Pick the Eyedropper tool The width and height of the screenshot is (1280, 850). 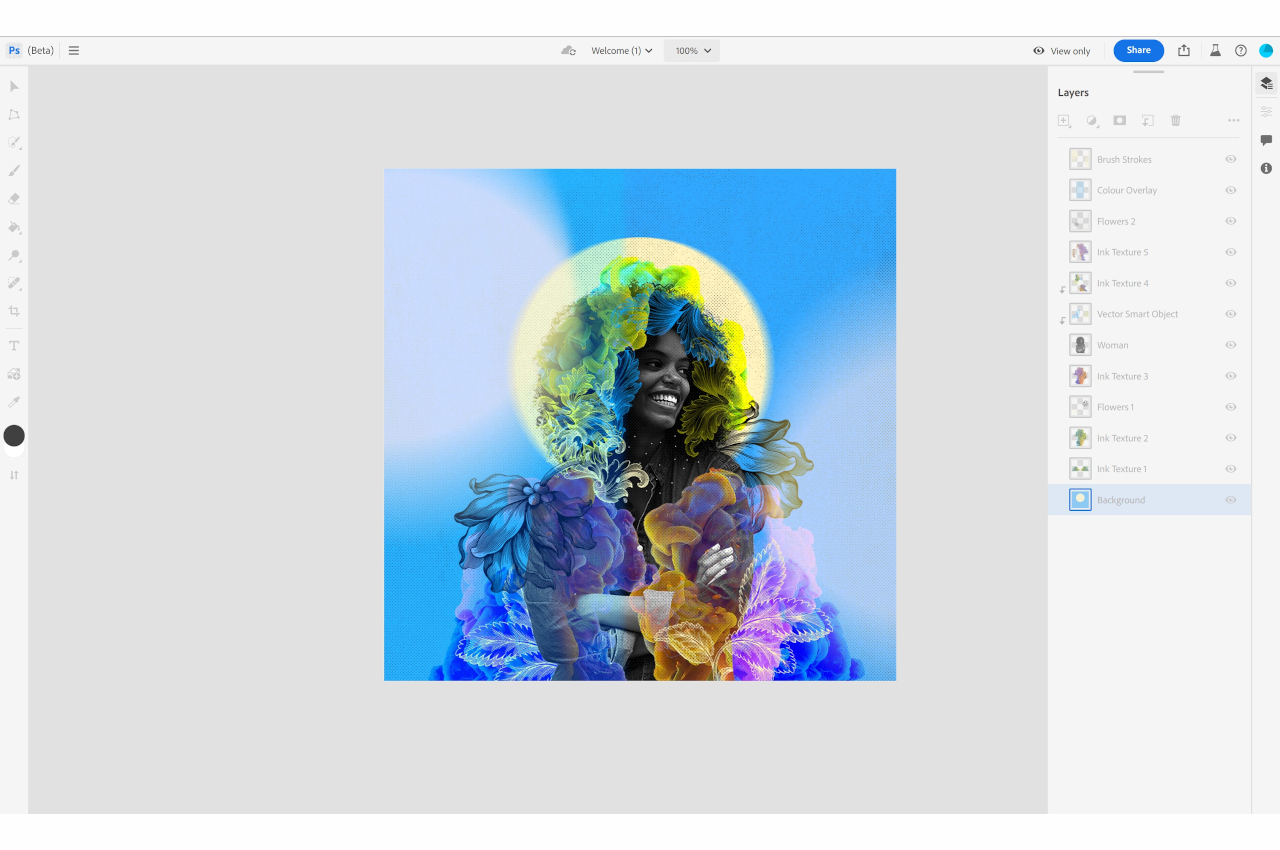click(14, 402)
